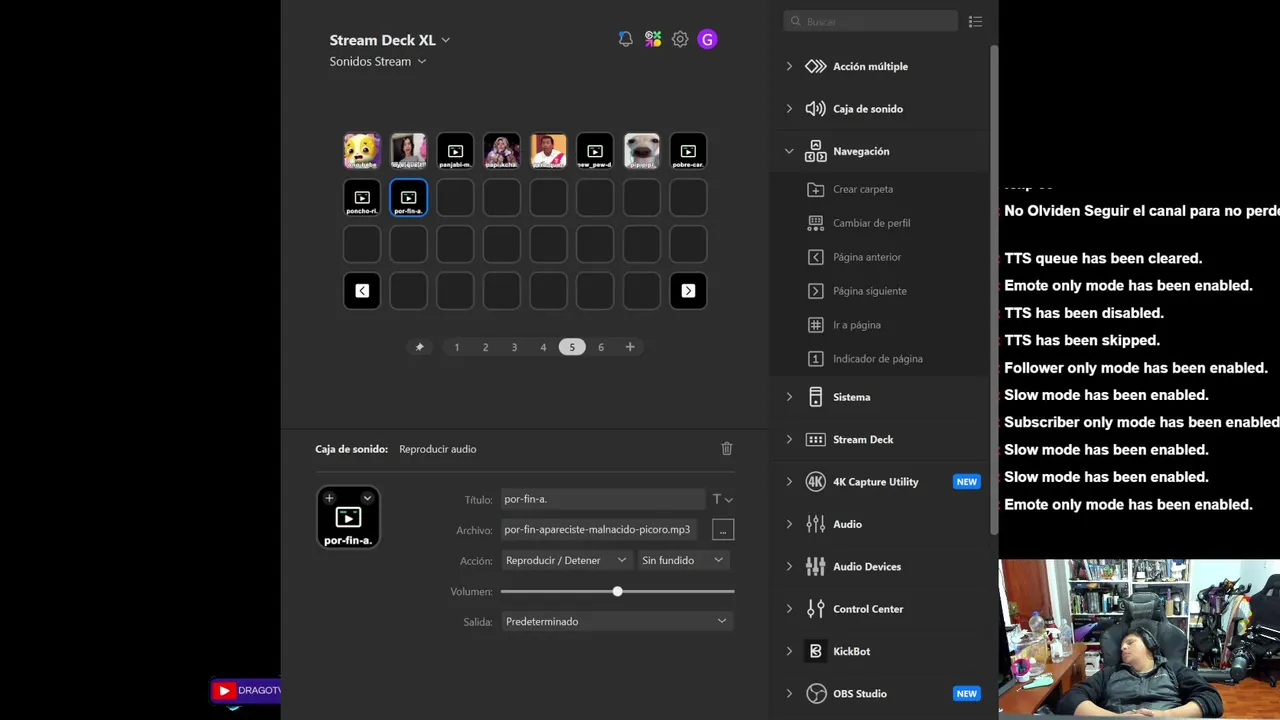This screenshot has height=720, width=1280.
Task: Click the pew_pew-d sound key
Action: [595, 151]
